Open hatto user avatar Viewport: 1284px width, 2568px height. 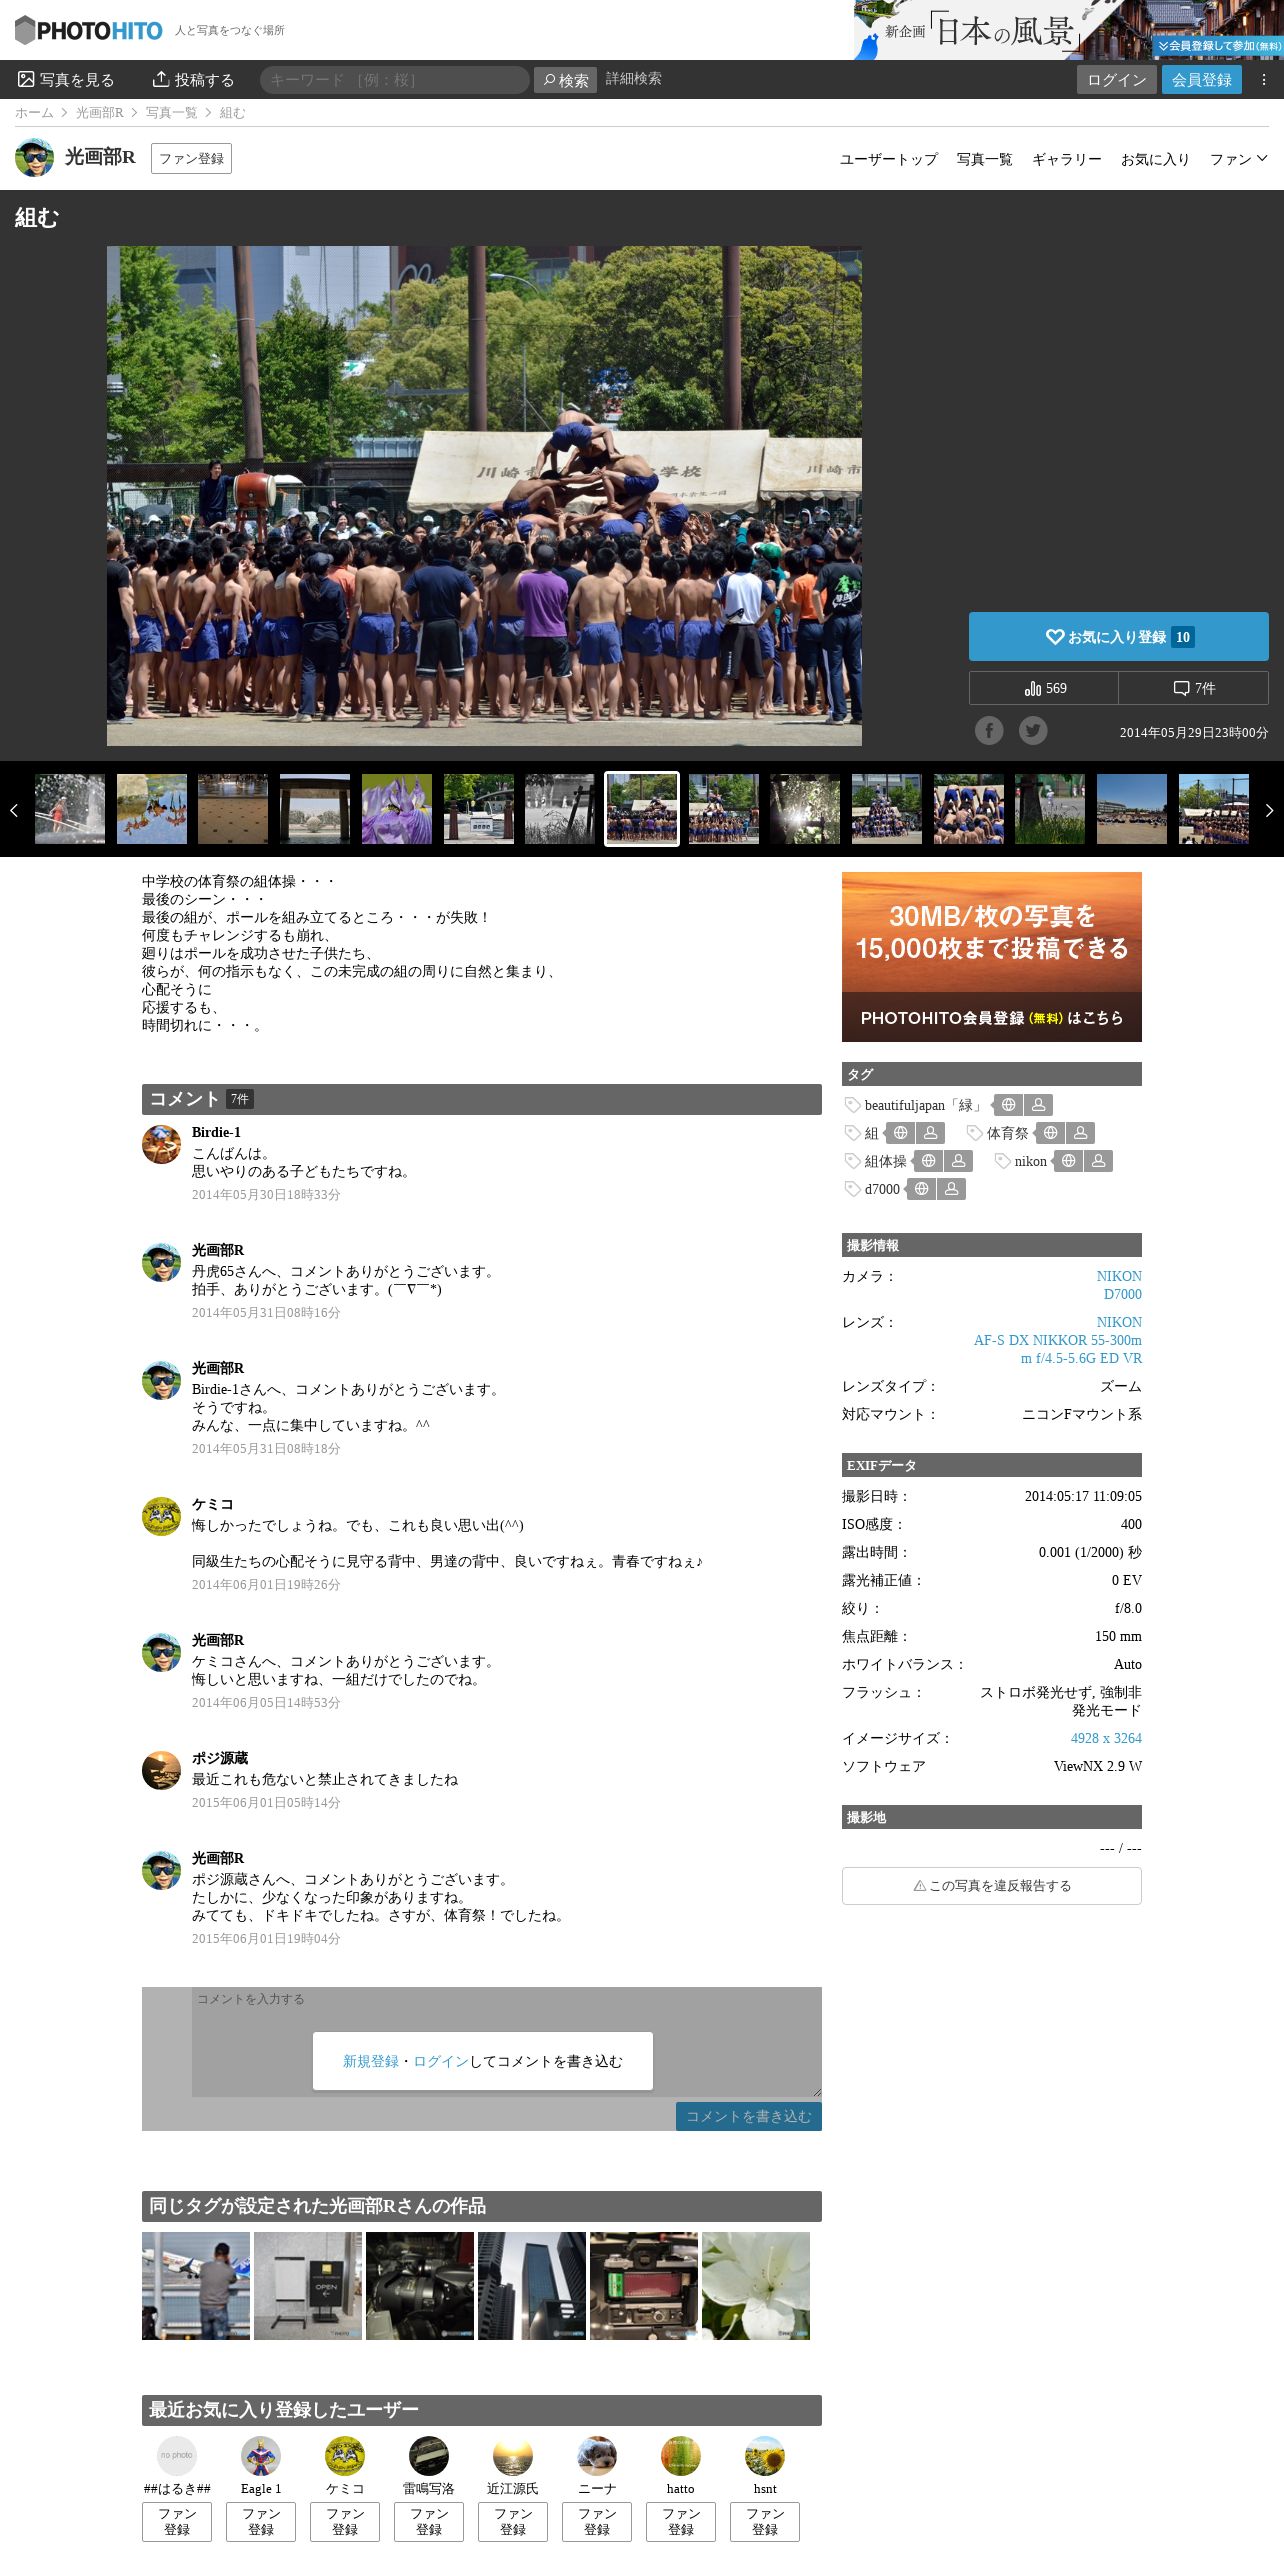pyautogui.click(x=681, y=2456)
